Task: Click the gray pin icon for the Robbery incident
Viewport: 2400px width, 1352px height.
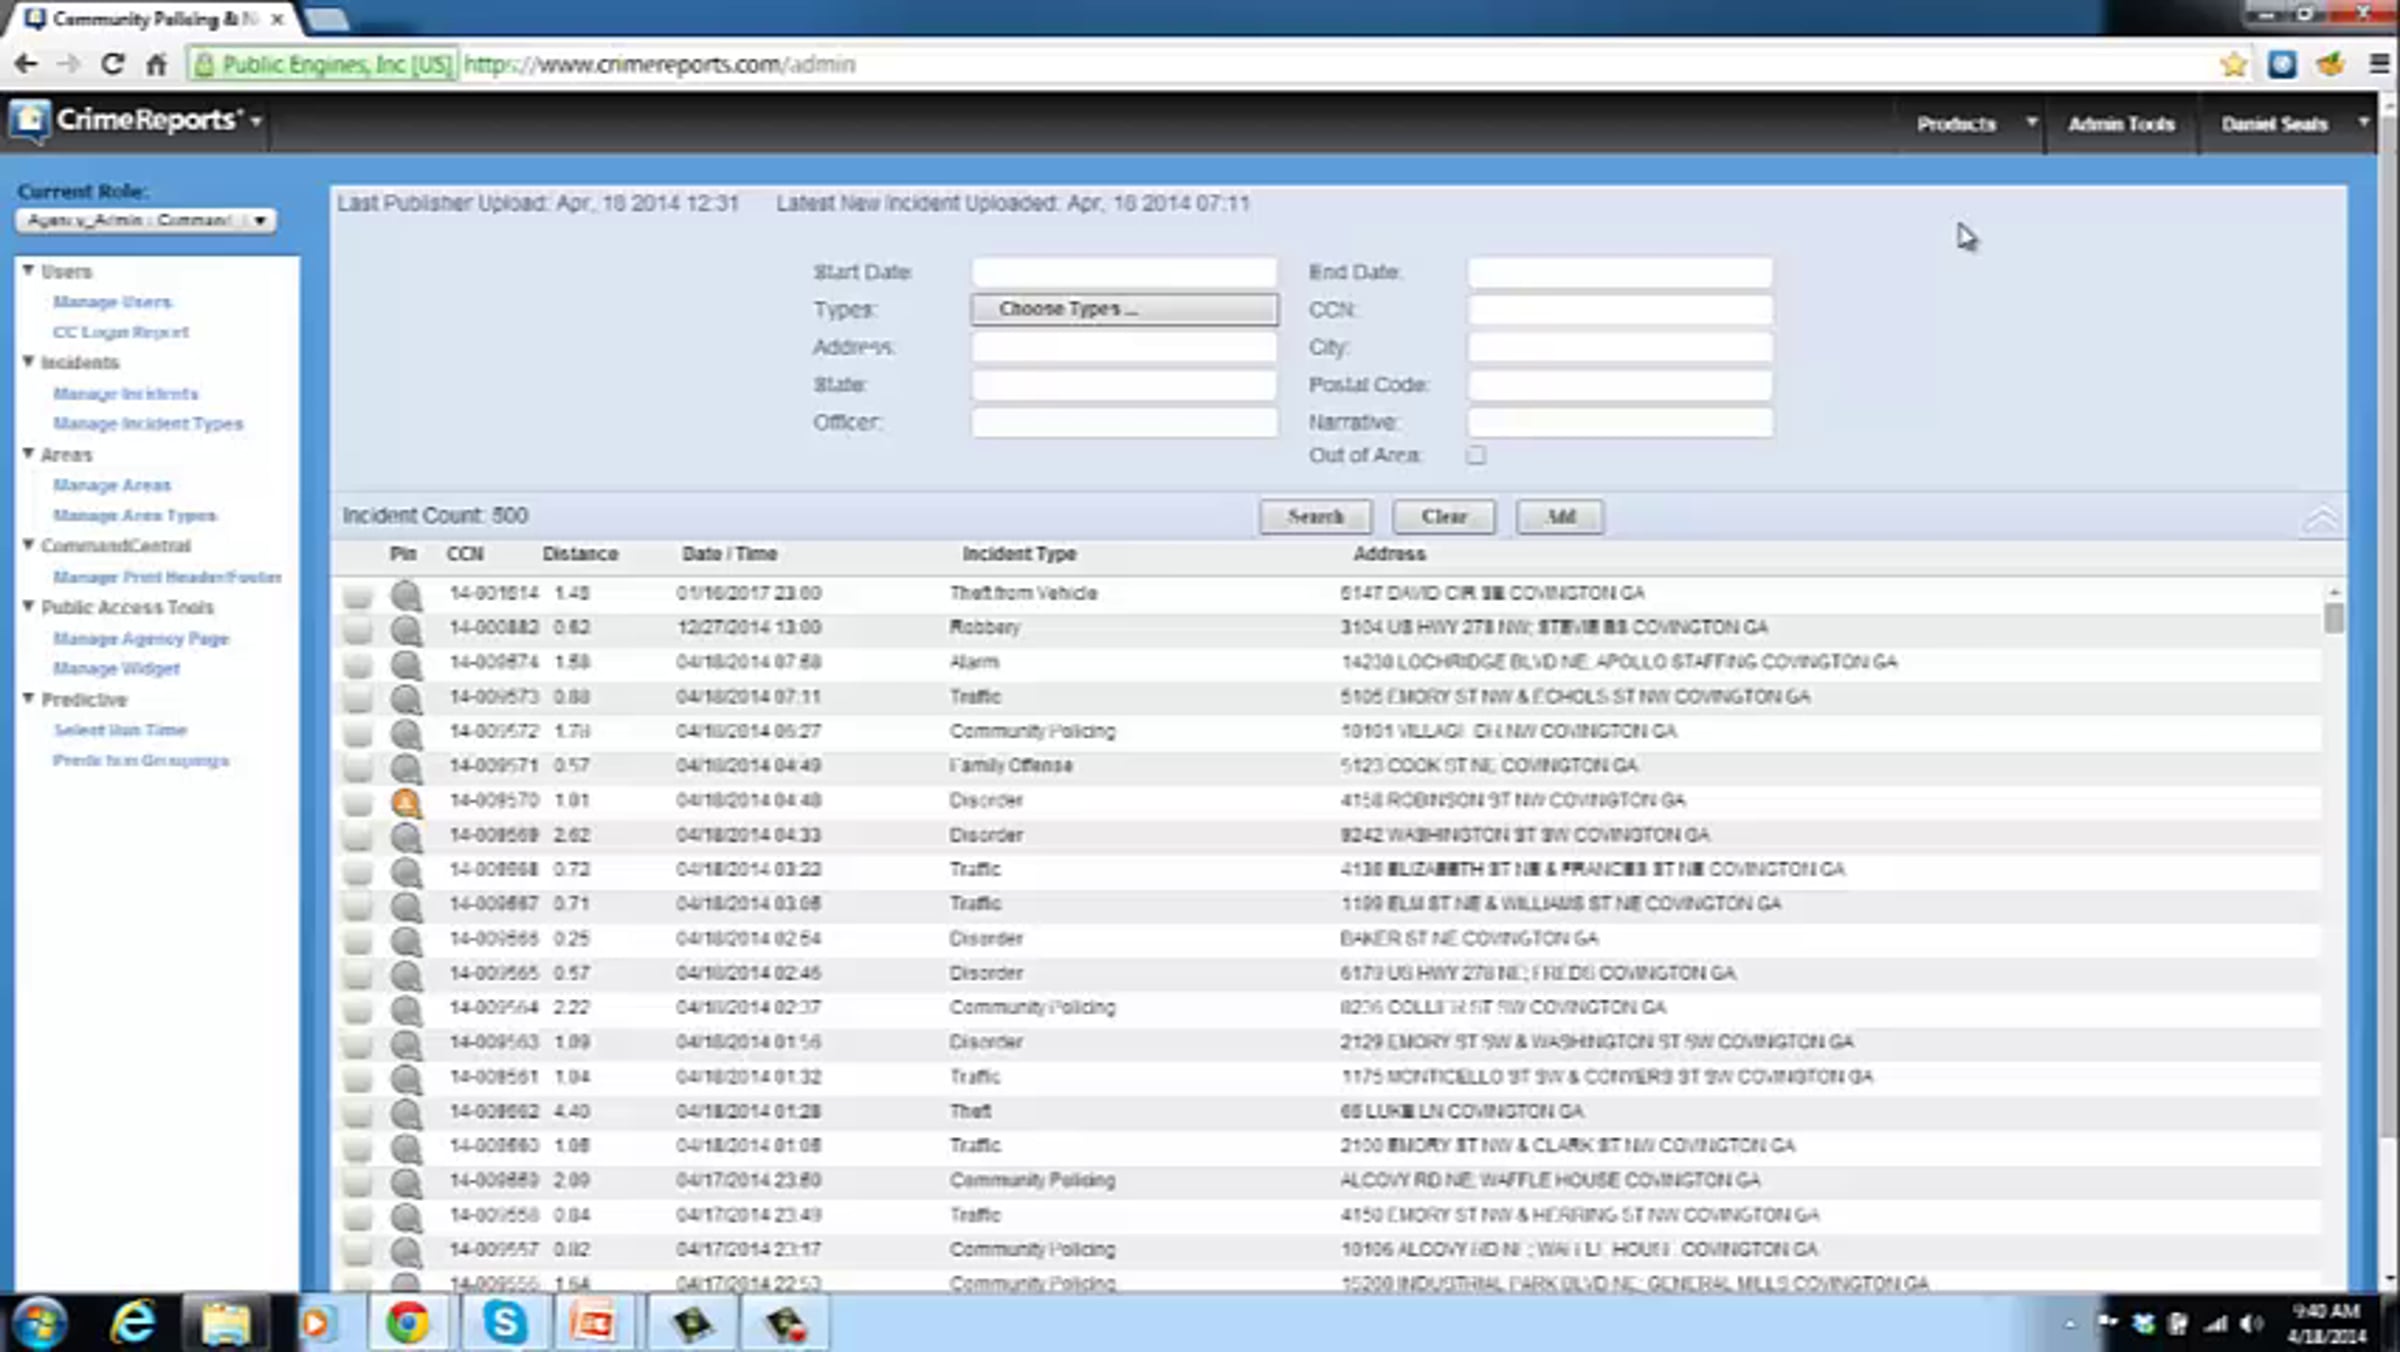Action: click(406, 629)
